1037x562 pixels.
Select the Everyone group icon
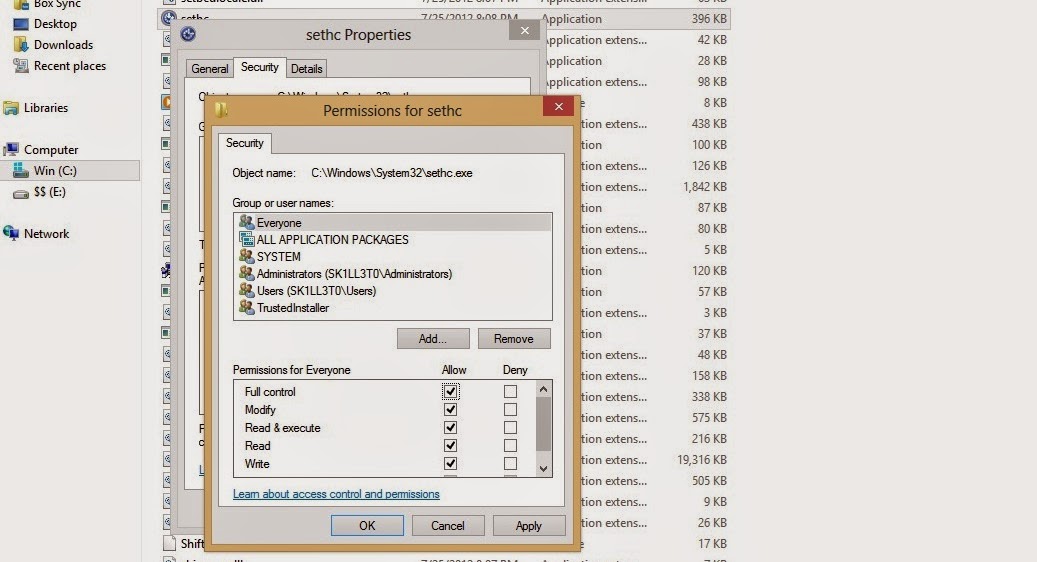pyautogui.click(x=247, y=222)
